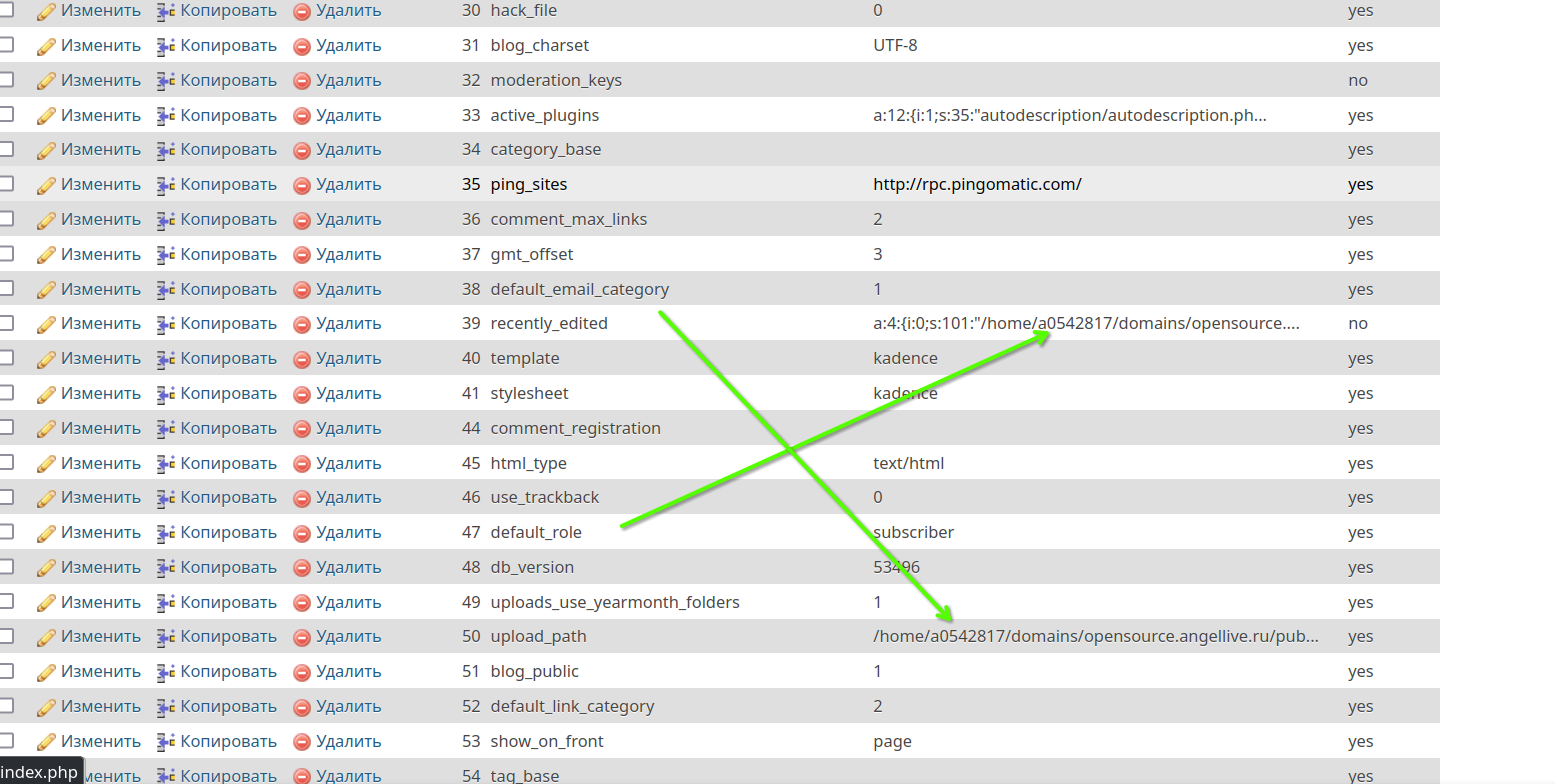The image size is (1555, 784).
Task: Click the 'page' value in show_on_front row
Action: pos(892,742)
